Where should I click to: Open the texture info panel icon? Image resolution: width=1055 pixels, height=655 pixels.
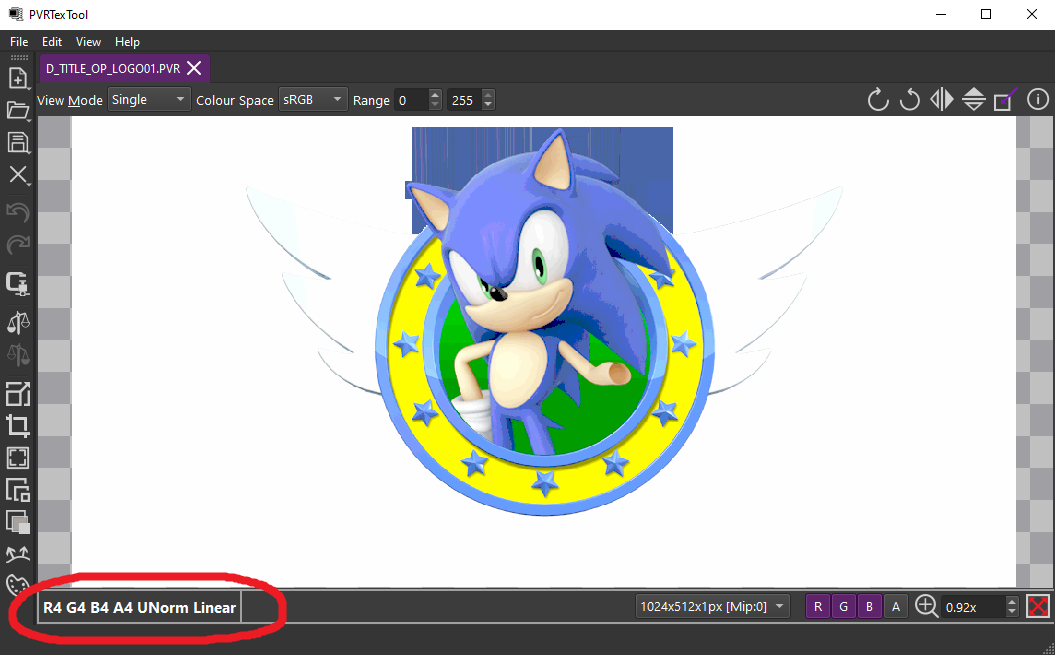[x=1038, y=100]
